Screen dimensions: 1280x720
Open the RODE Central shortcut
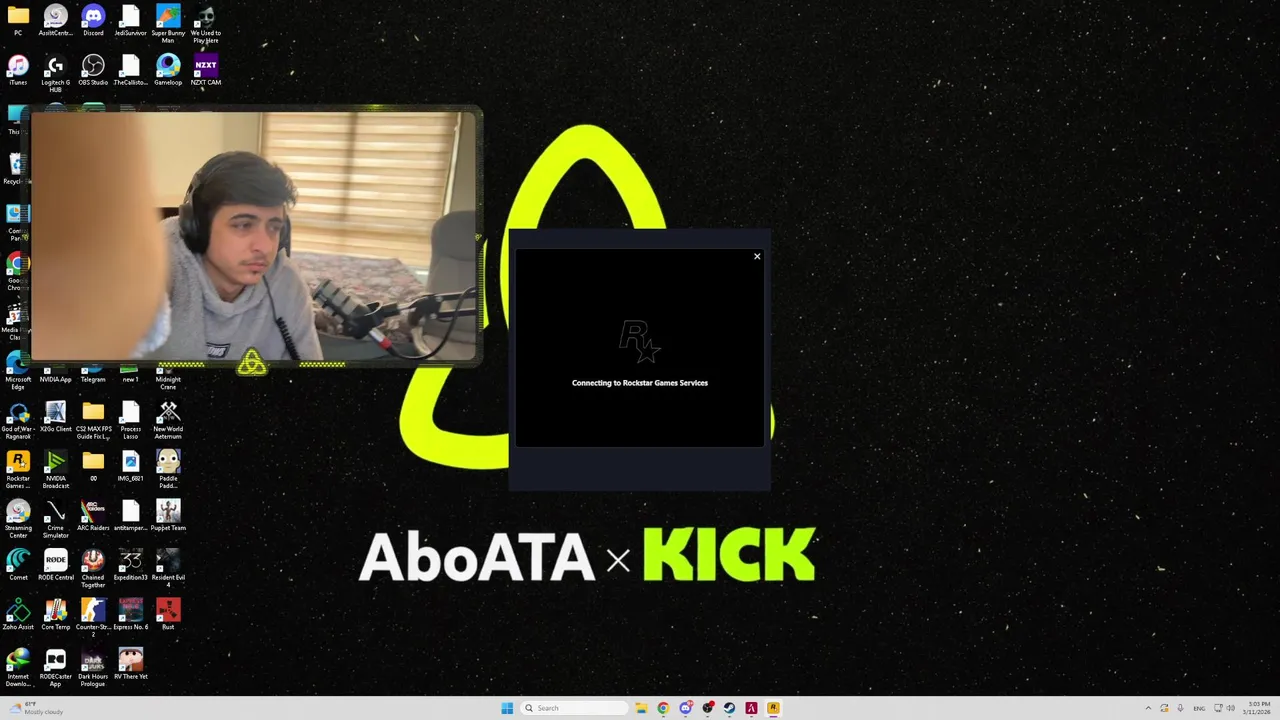coord(55,566)
